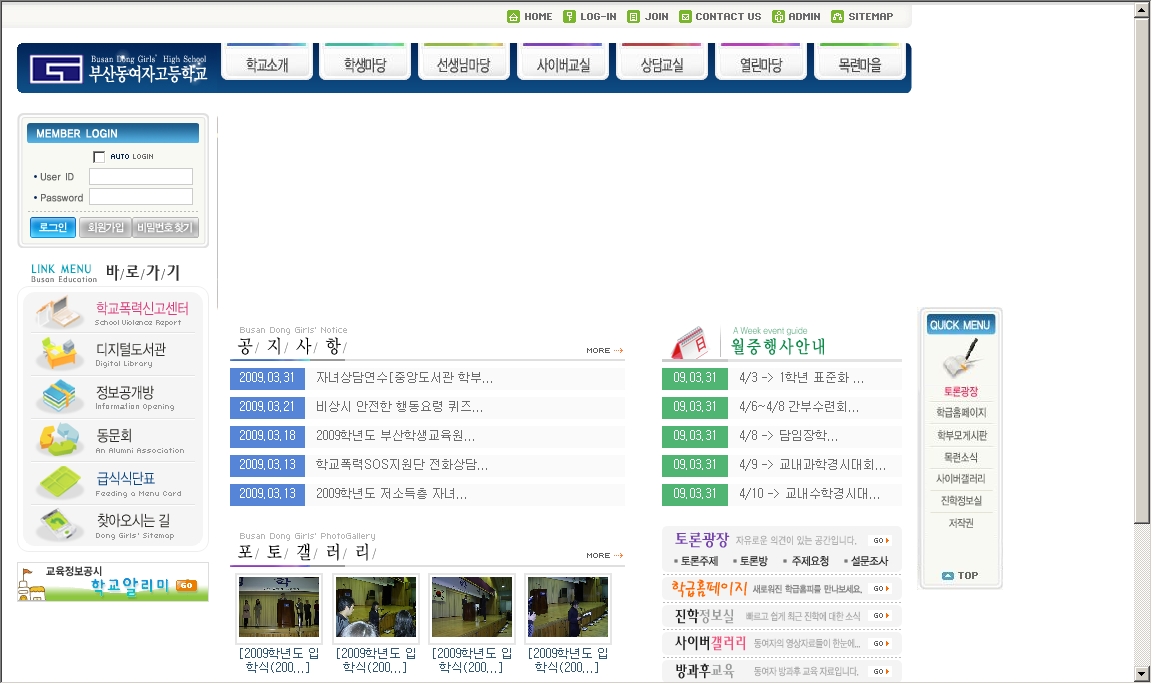Expand MORE next to 공지사항
Screen dimensions: 1152x684
pos(604,351)
